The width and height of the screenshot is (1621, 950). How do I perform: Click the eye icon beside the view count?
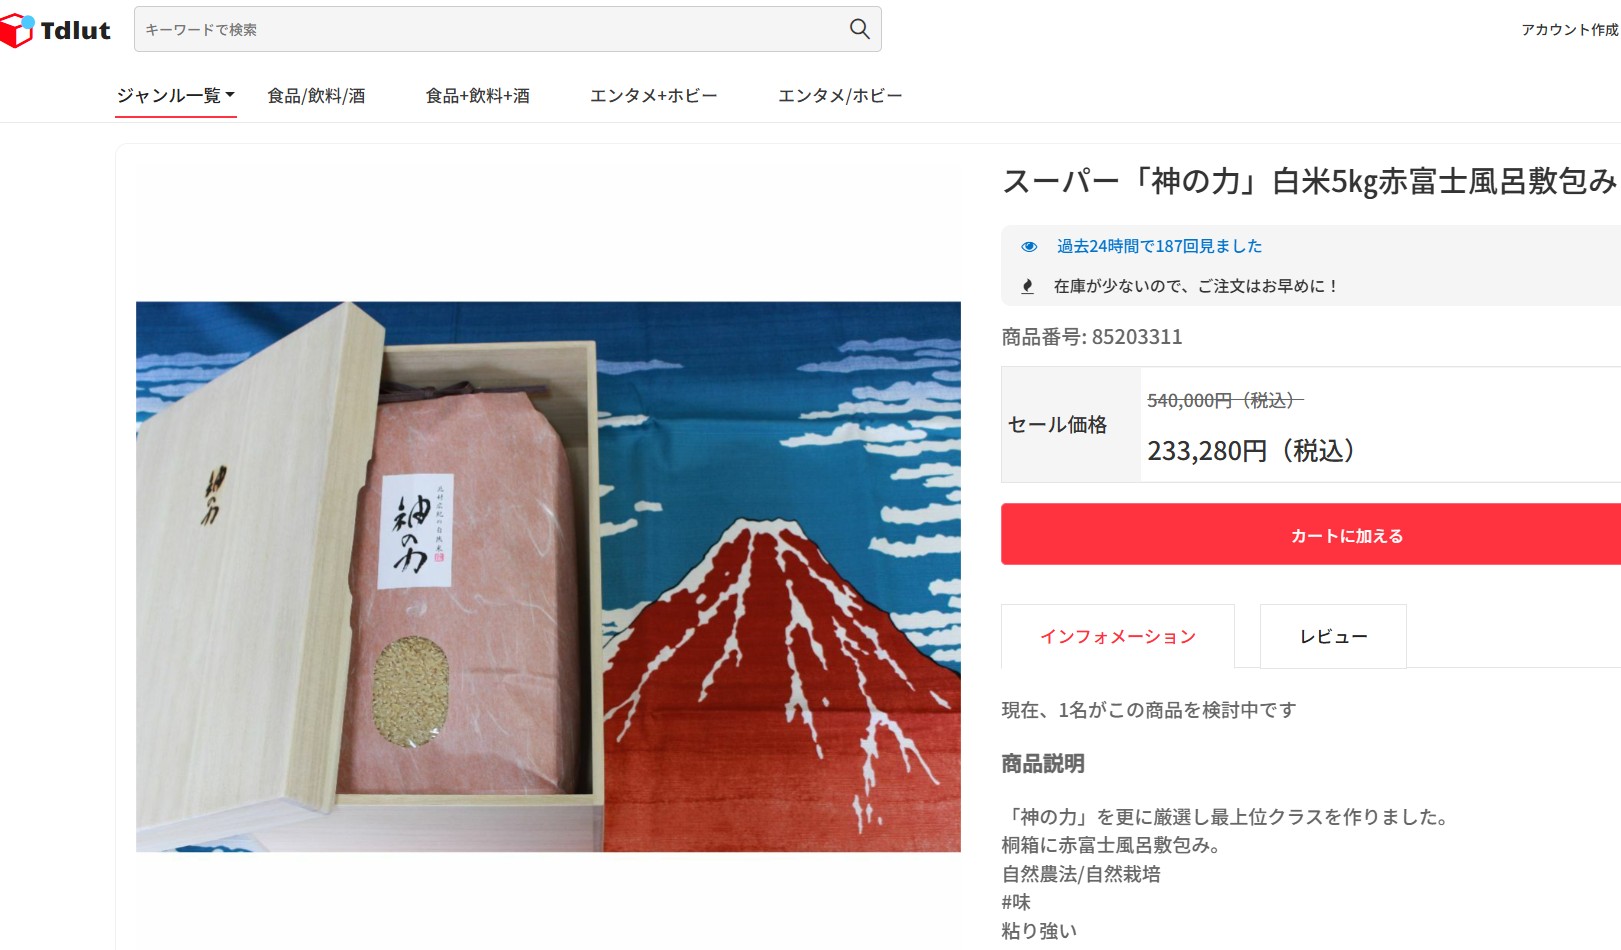[x=1028, y=246]
